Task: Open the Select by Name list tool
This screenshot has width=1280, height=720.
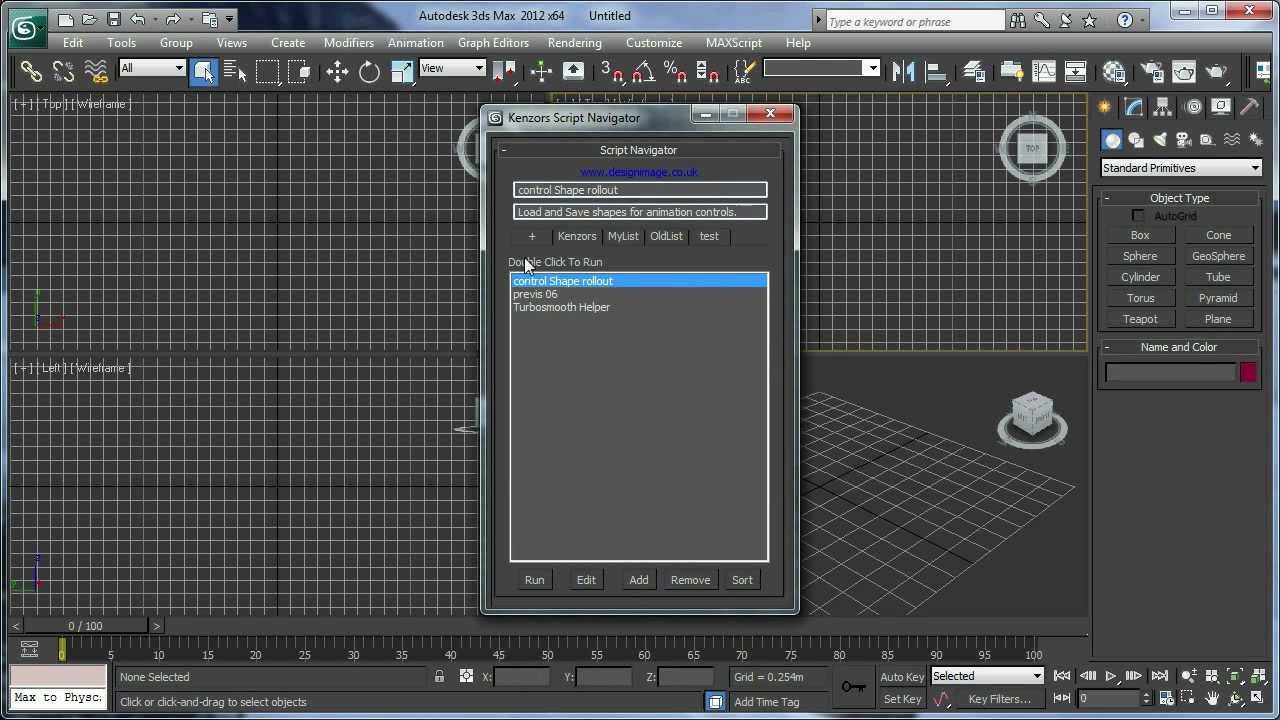Action: 235,70
